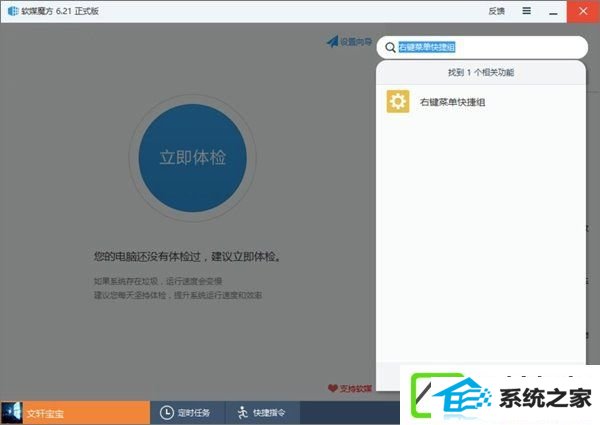600x425 pixels.
Task: Open 快捷指令 quick commands
Action: 262,413
